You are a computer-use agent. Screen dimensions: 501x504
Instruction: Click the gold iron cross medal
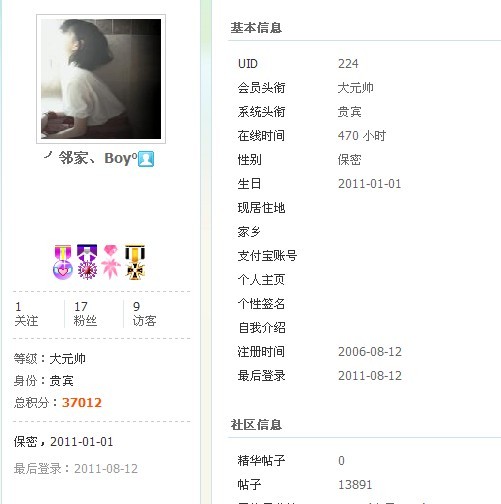click(x=135, y=262)
